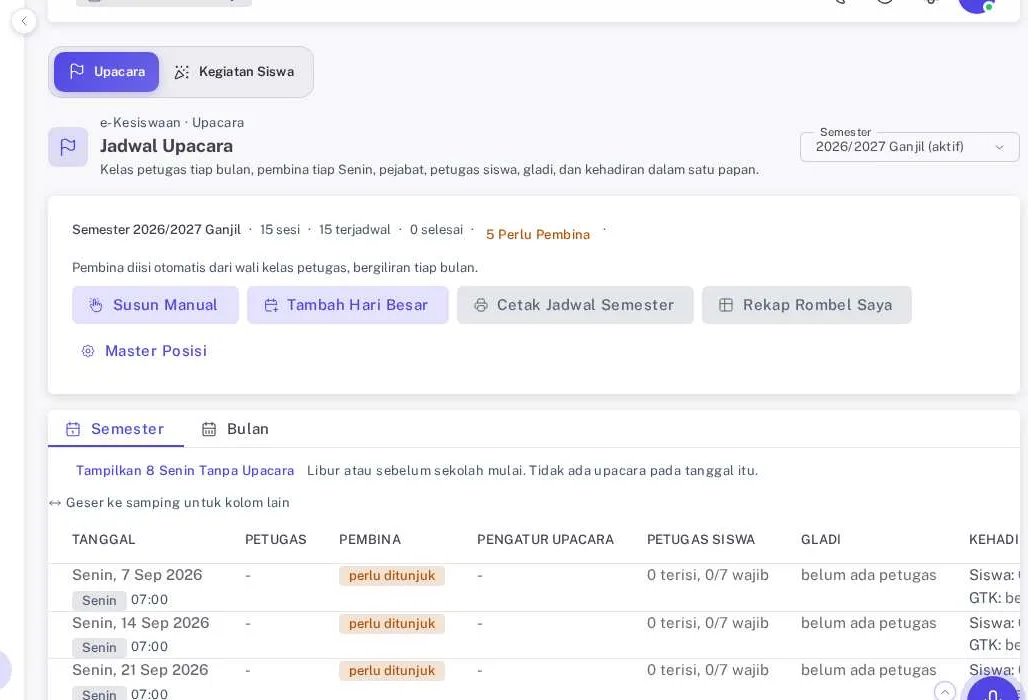Open Rekap Rombel Saya
This screenshot has width=1028, height=700.
click(x=806, y=305)
